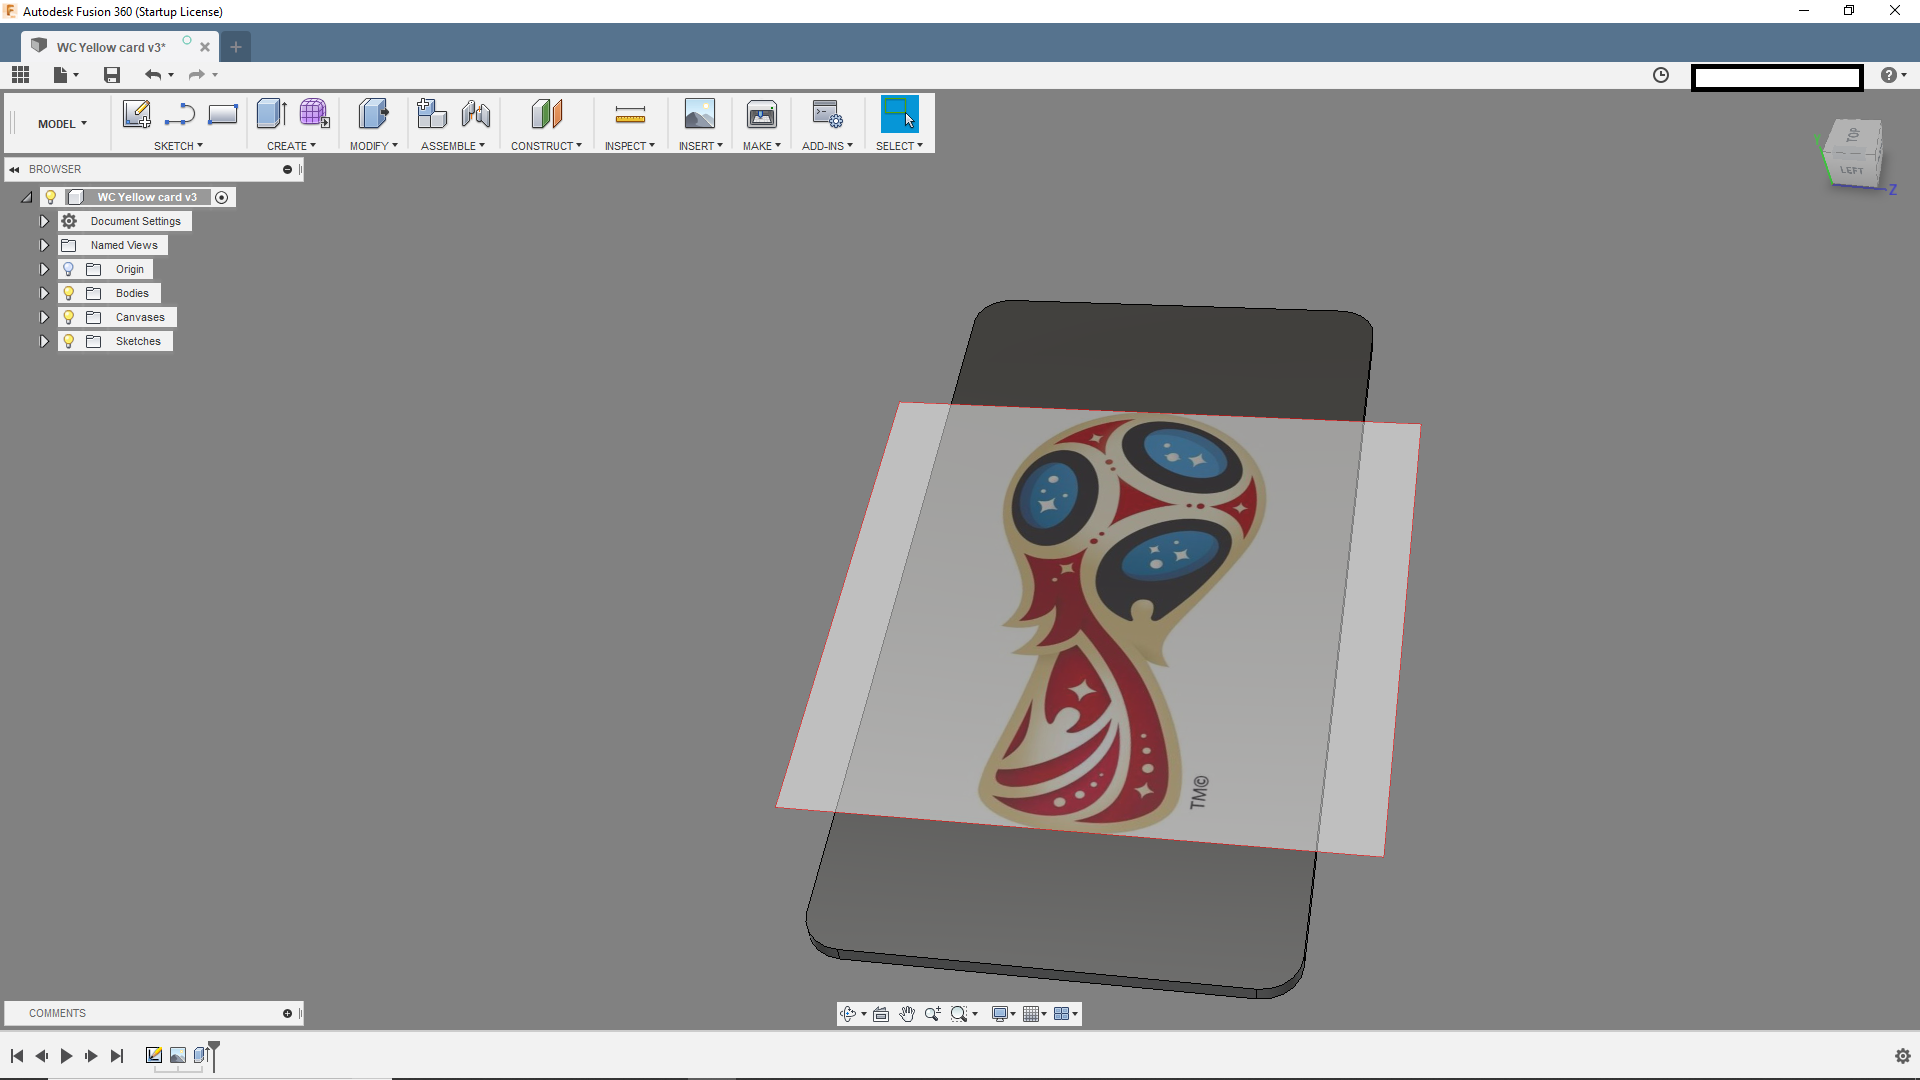The width and height of the screenshot is (1920, 1080).
Task: Expand the Origin folder node
Action: 44,269
